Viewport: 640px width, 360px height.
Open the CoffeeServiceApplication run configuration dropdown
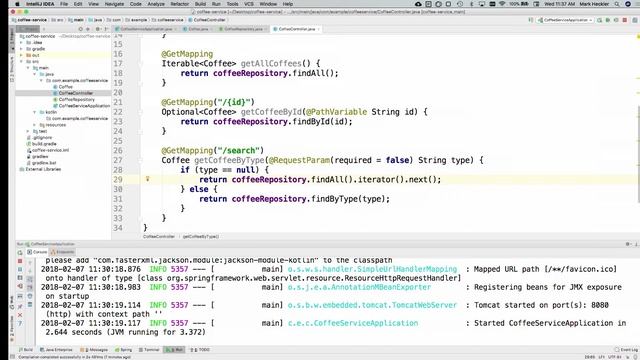[565, 20]
